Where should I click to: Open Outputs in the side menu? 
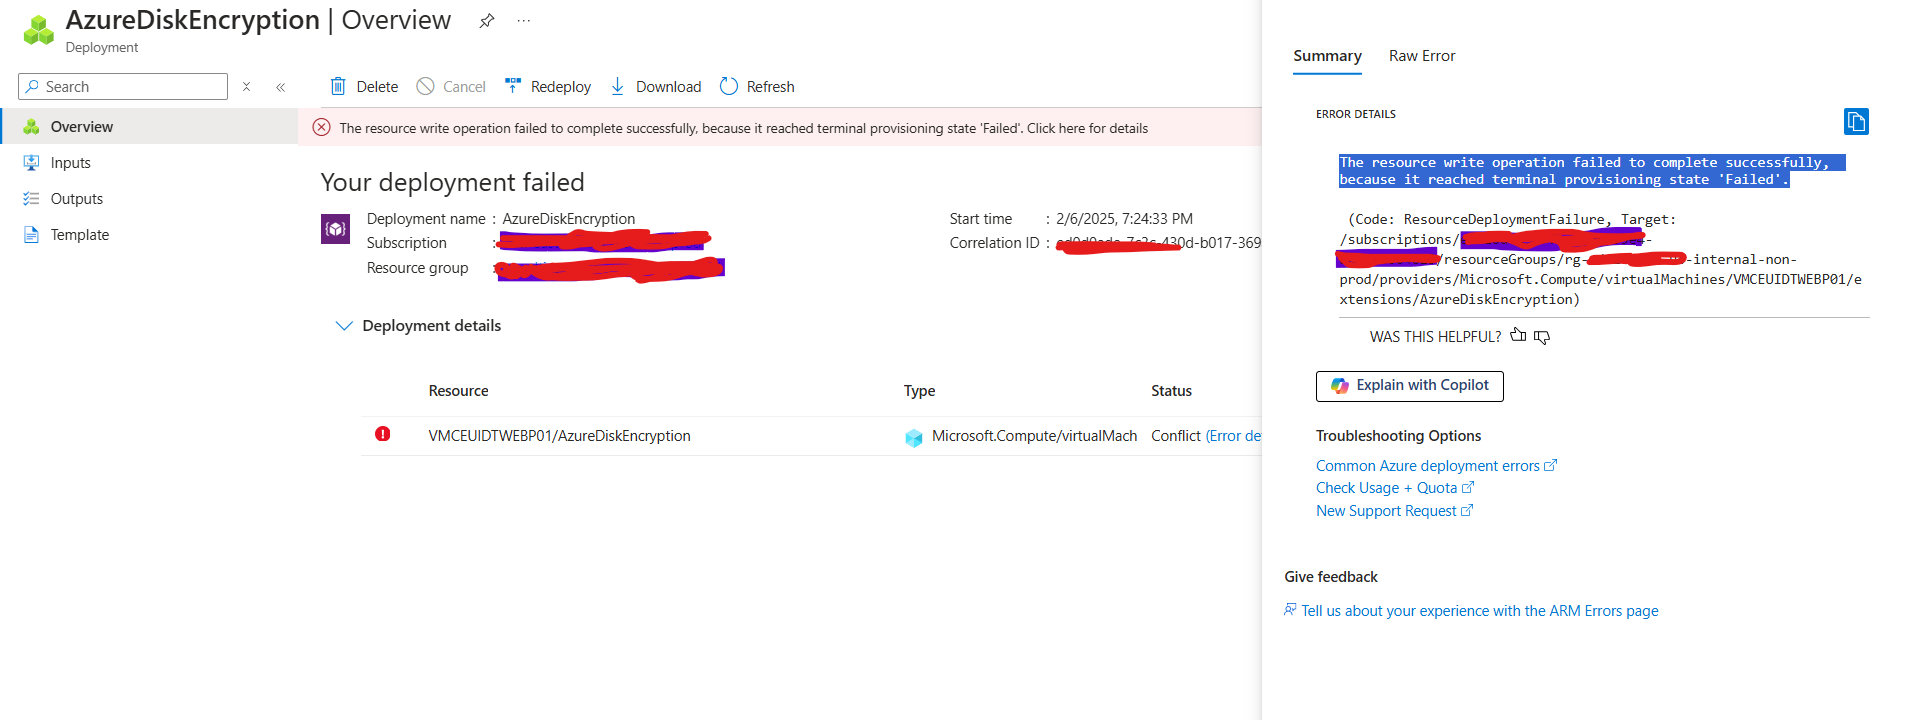[x=149, y=199]
